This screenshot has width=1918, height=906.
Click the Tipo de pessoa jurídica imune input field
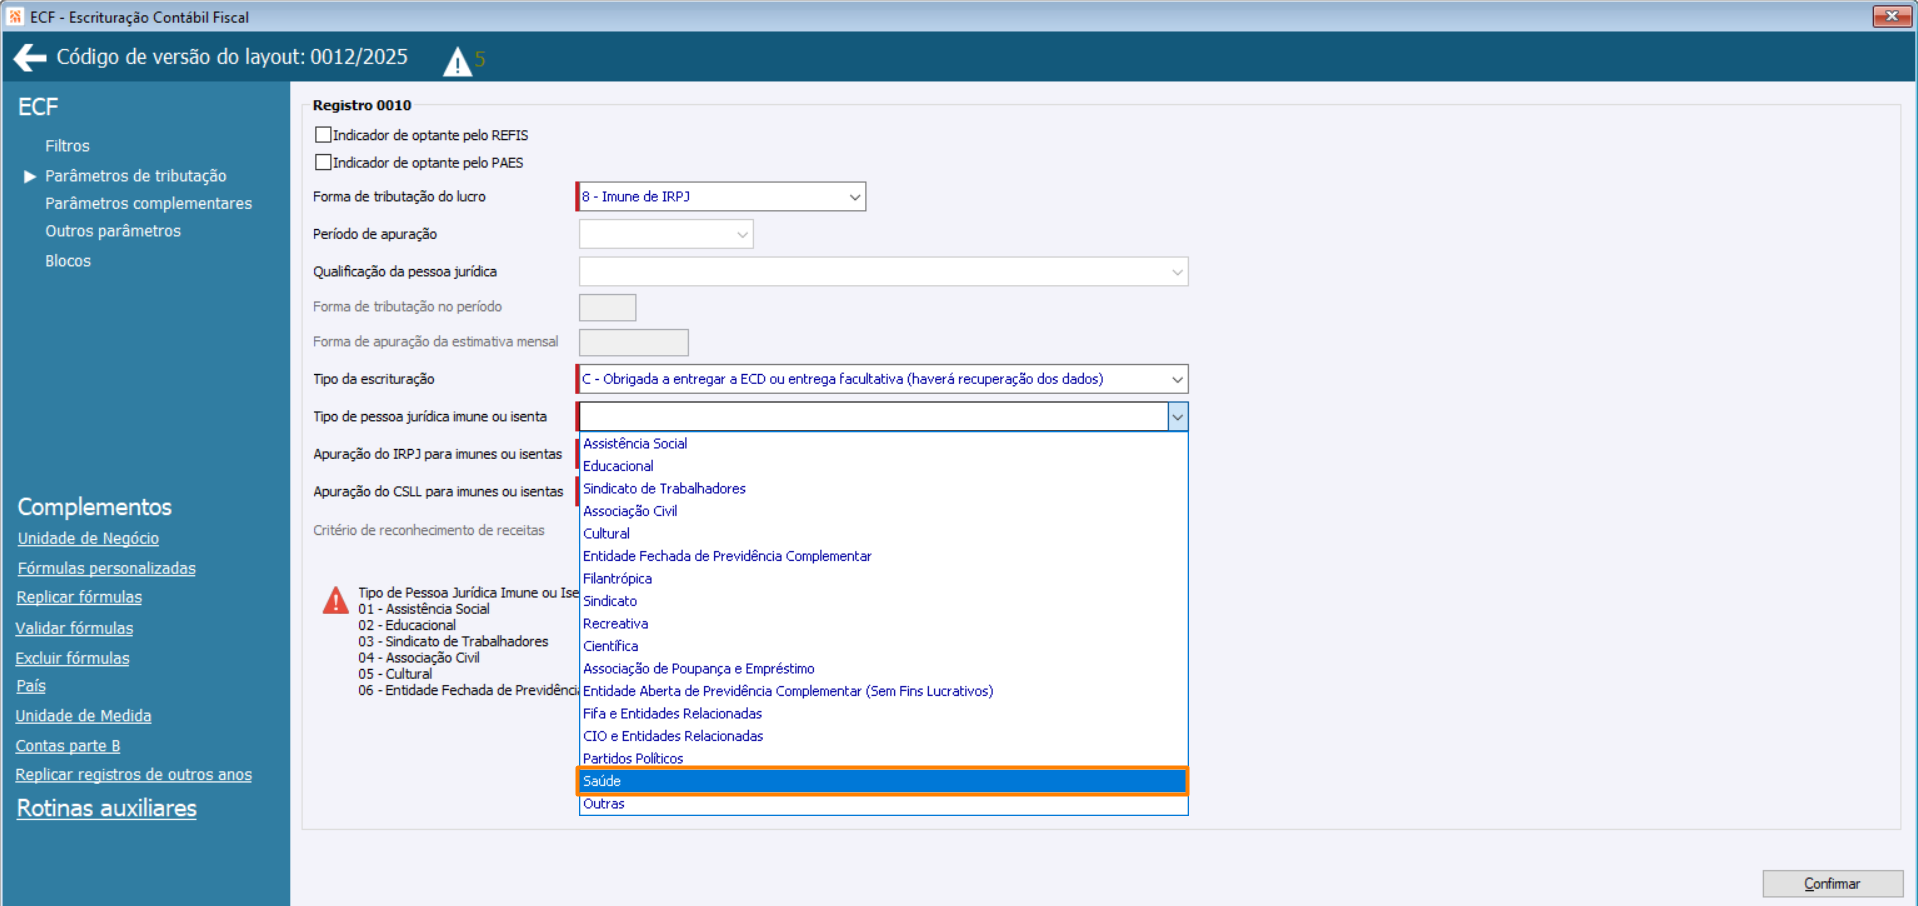[873, 416]
